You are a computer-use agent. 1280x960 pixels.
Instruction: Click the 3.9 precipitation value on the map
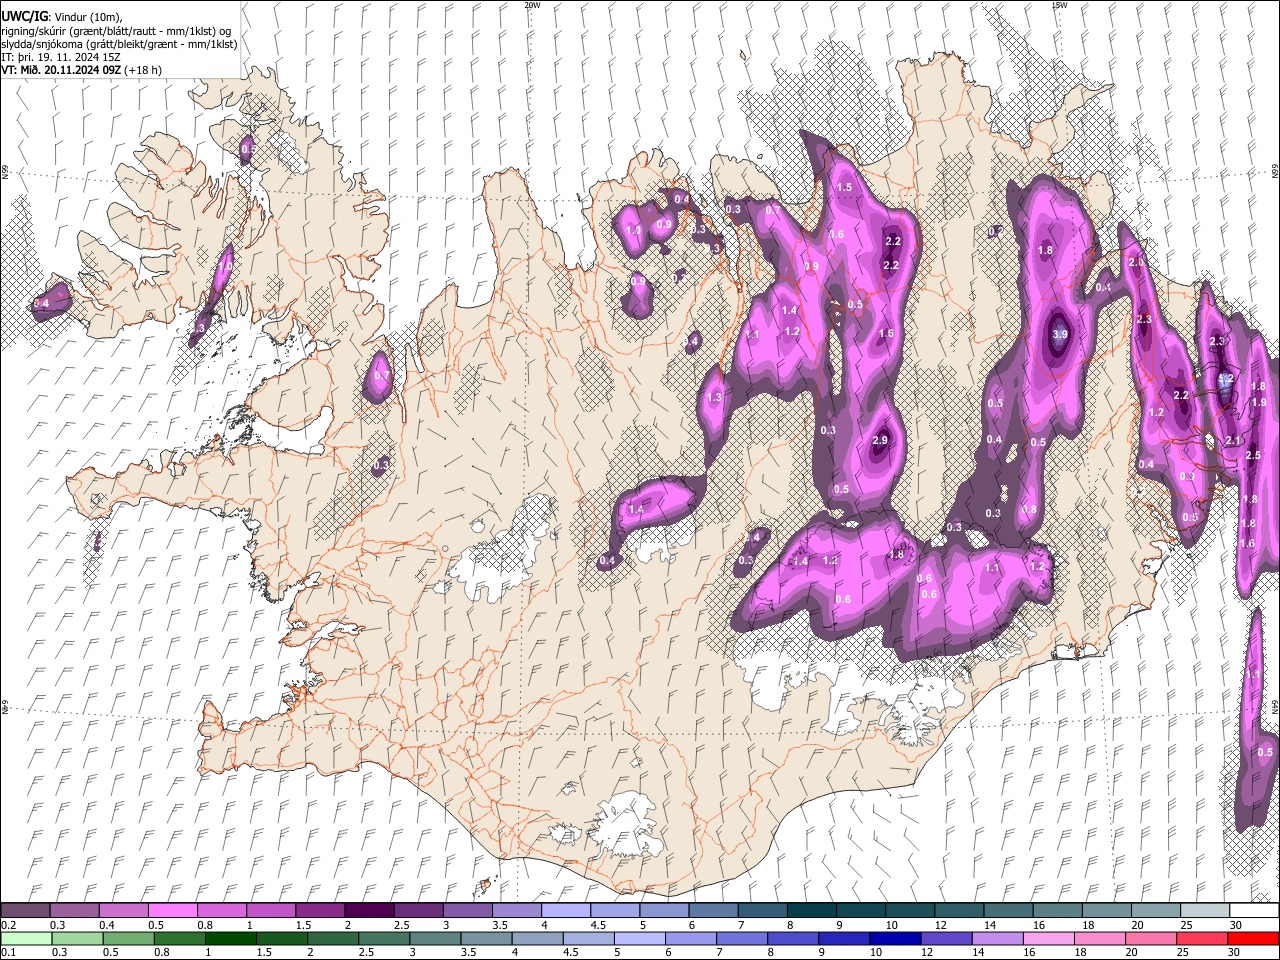click(1060, 334)
